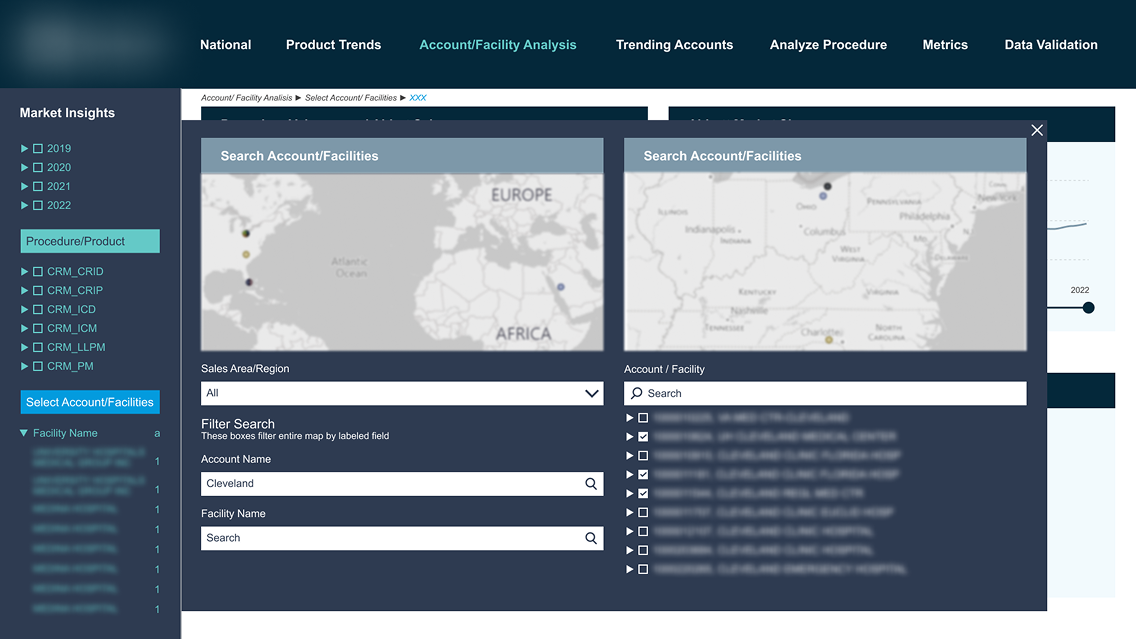Image resolution: width=1136 pixels, height=639 pixels.
Task: Select the blue marker near Ohio
Action: [823, 196]
